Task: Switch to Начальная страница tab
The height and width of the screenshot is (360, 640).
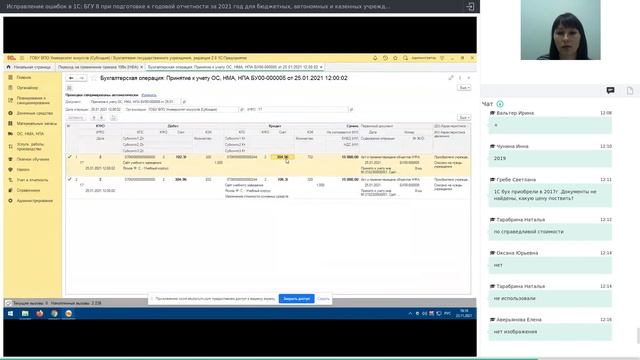Action: tap(29, 67)
